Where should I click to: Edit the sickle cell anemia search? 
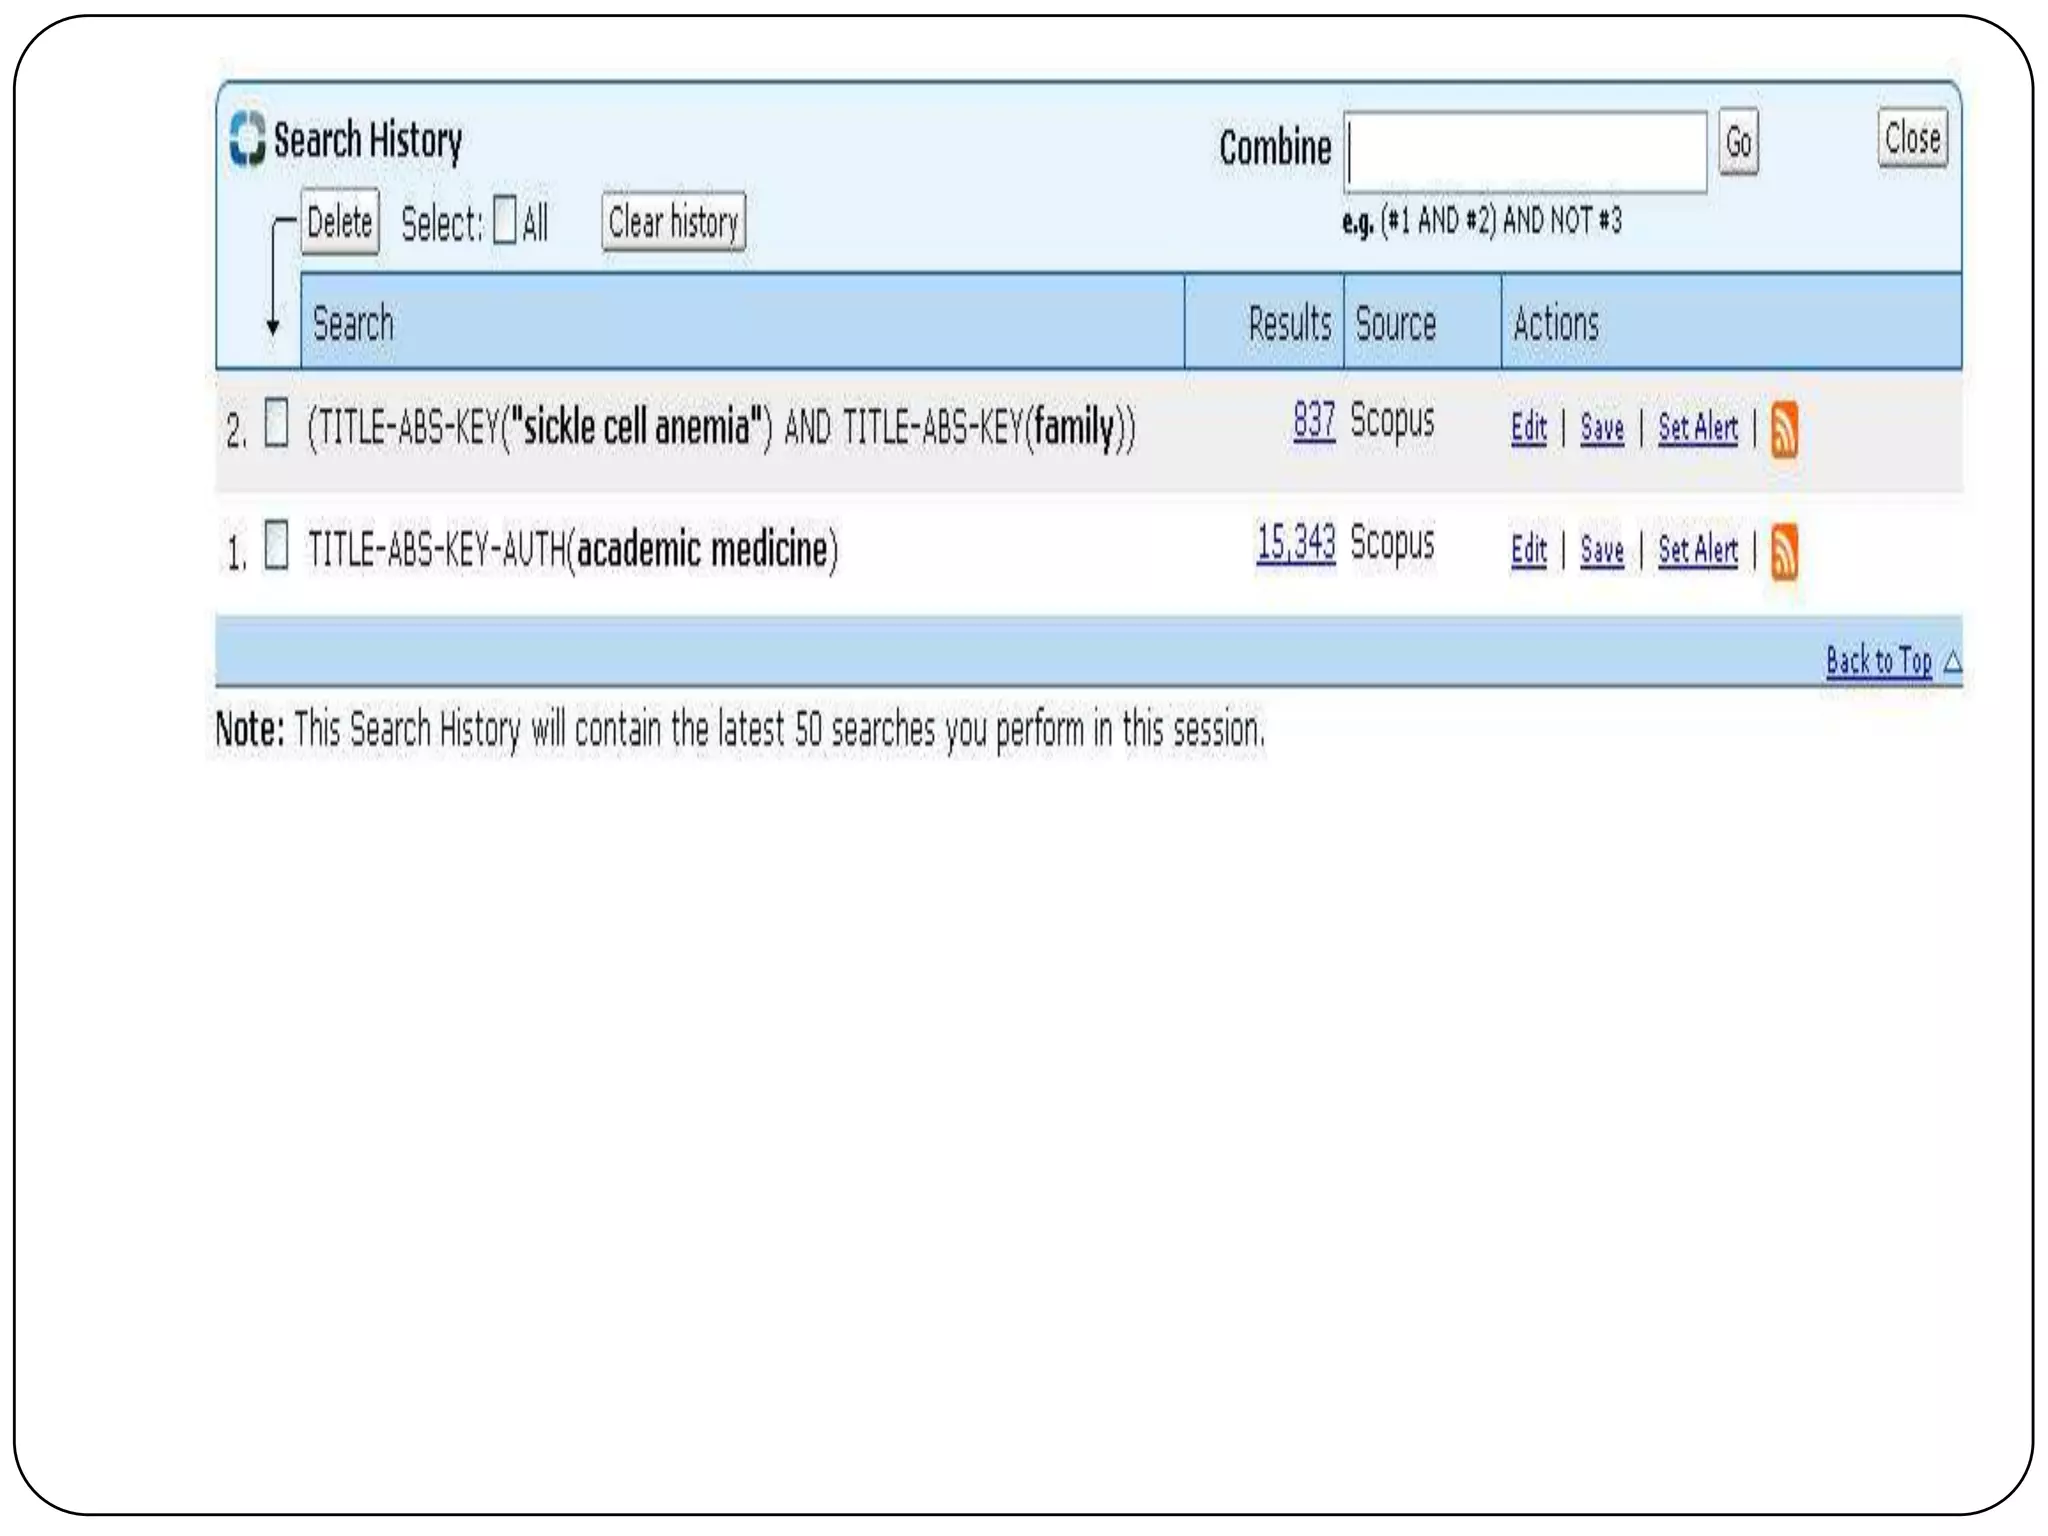[1528, 428]
